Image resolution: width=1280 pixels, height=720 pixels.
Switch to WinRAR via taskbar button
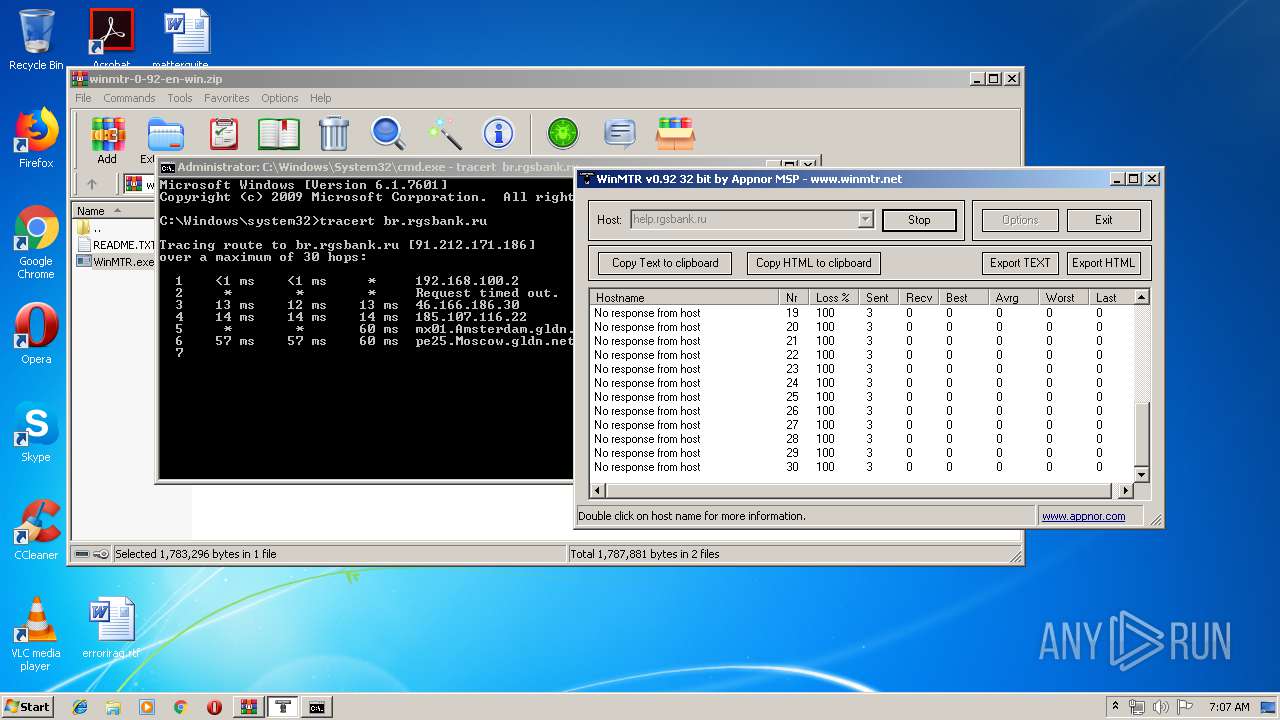click(249, 707)
